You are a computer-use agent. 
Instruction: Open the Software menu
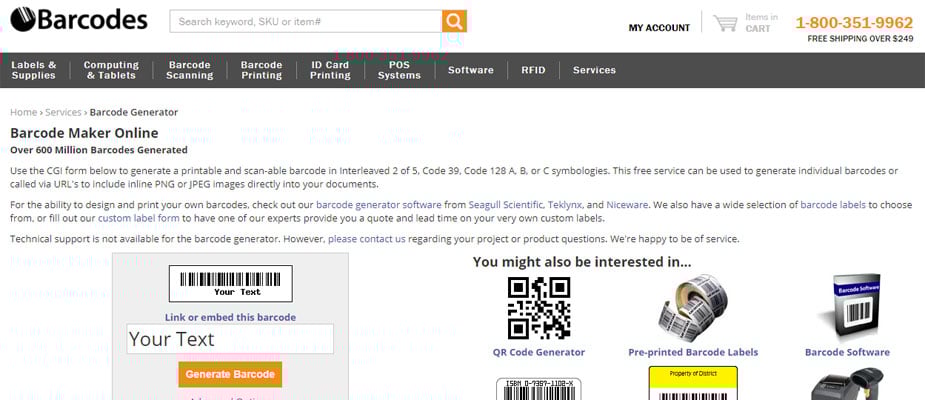[x=471, y=70]
